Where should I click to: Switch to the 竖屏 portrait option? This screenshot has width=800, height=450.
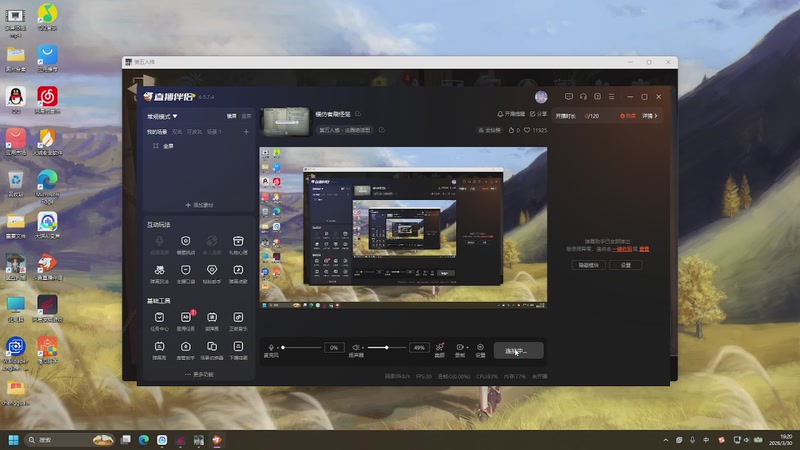246,116
